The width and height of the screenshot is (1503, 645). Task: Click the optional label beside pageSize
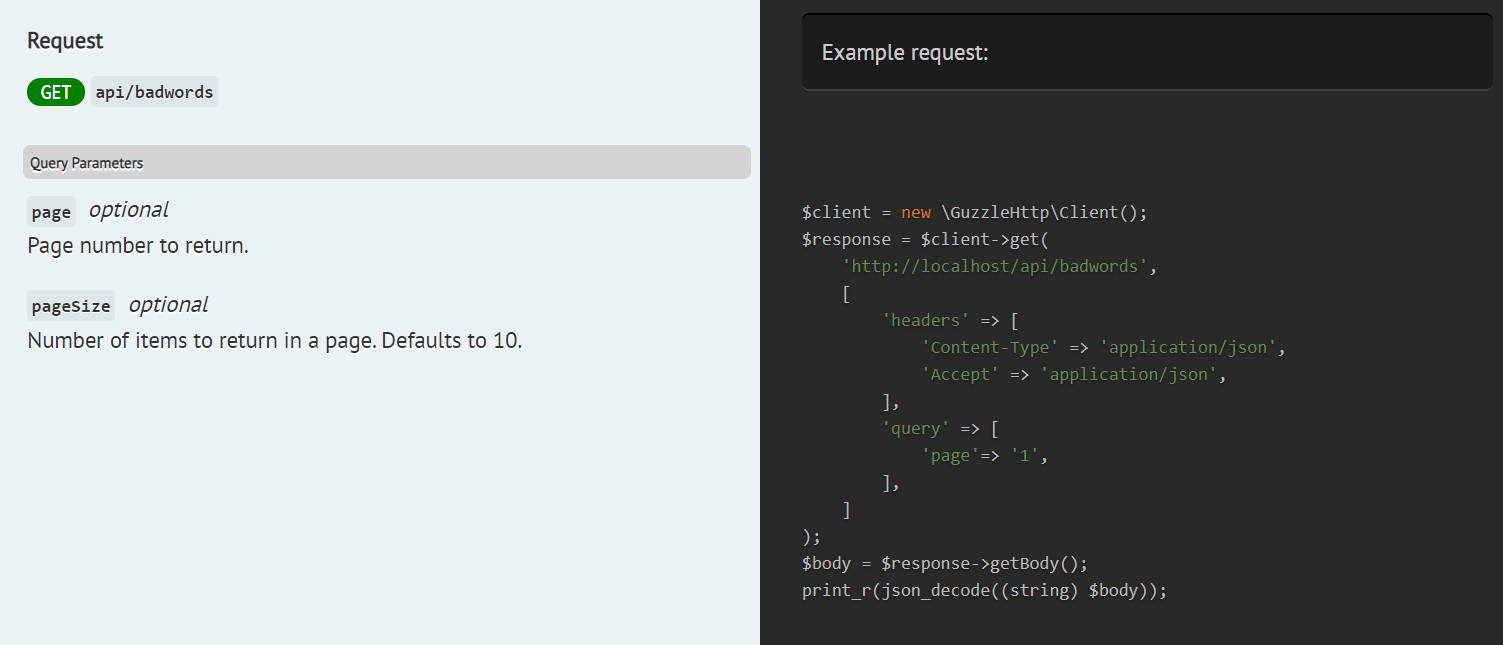[168, 305]
